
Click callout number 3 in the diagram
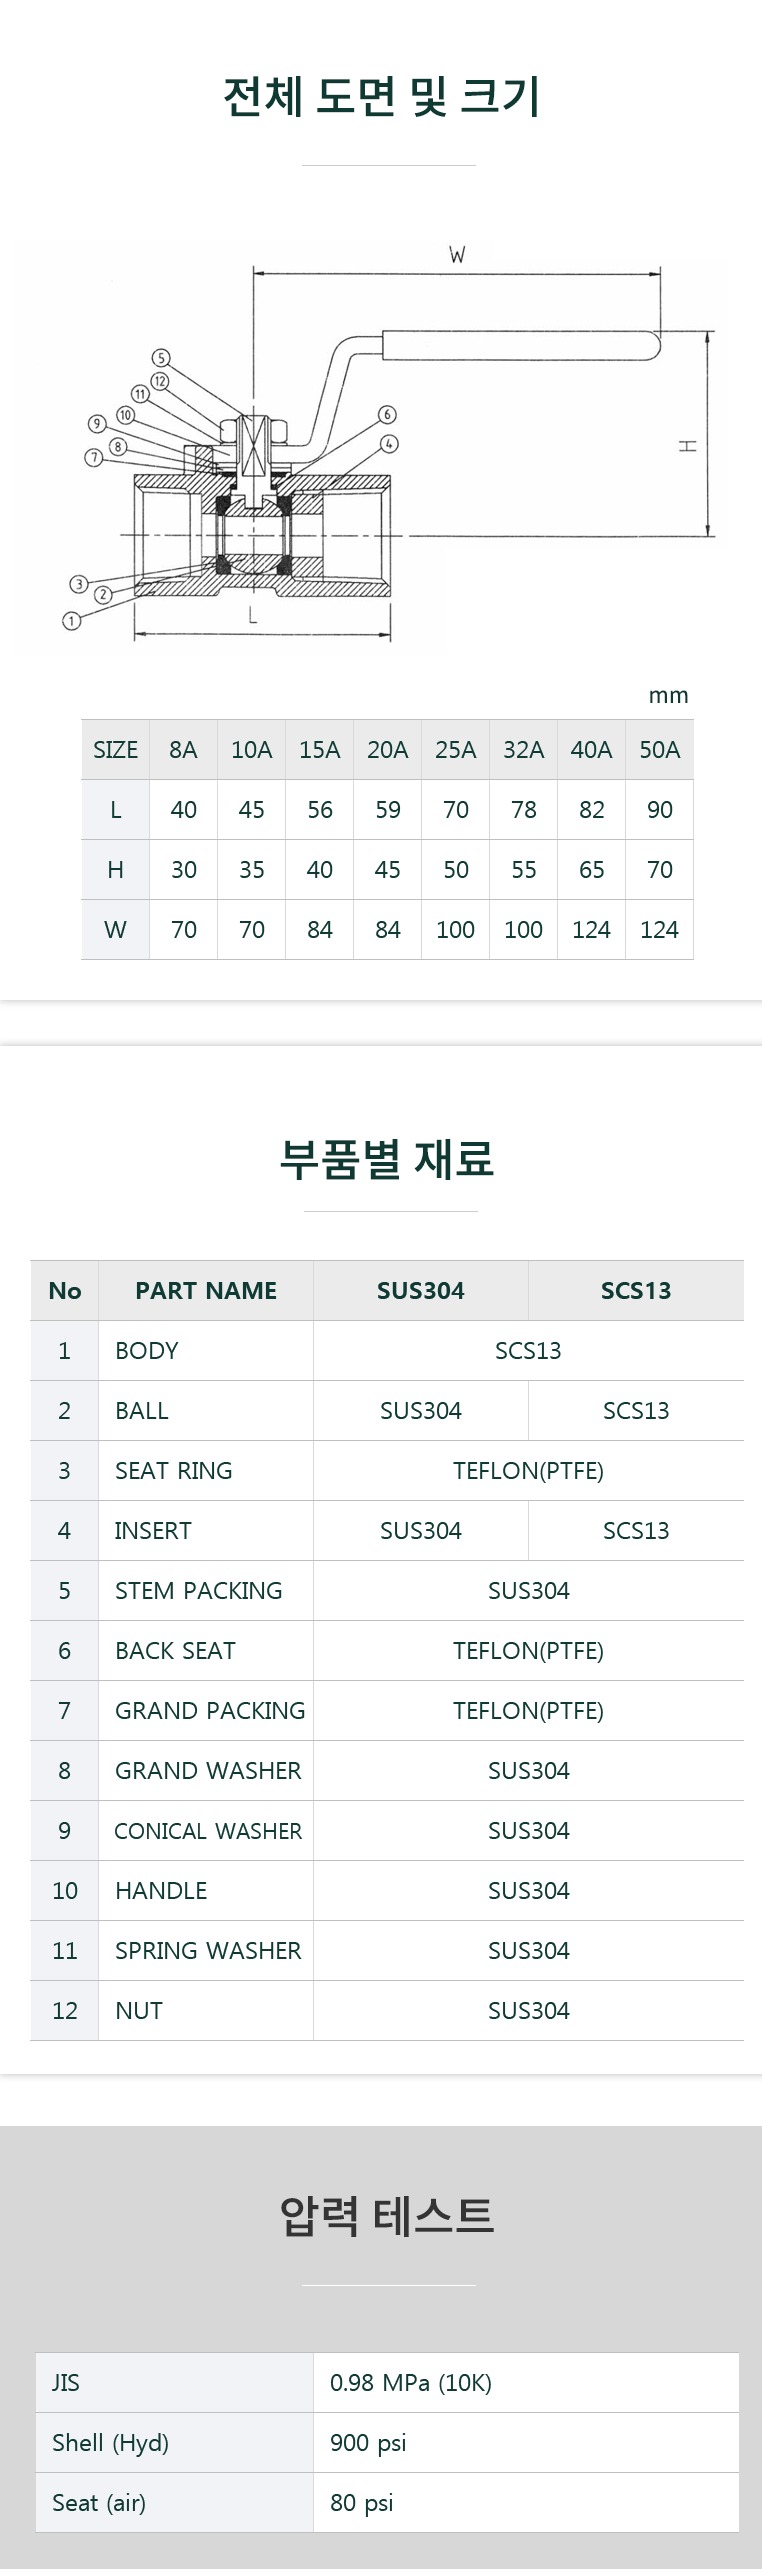[79, 584]
